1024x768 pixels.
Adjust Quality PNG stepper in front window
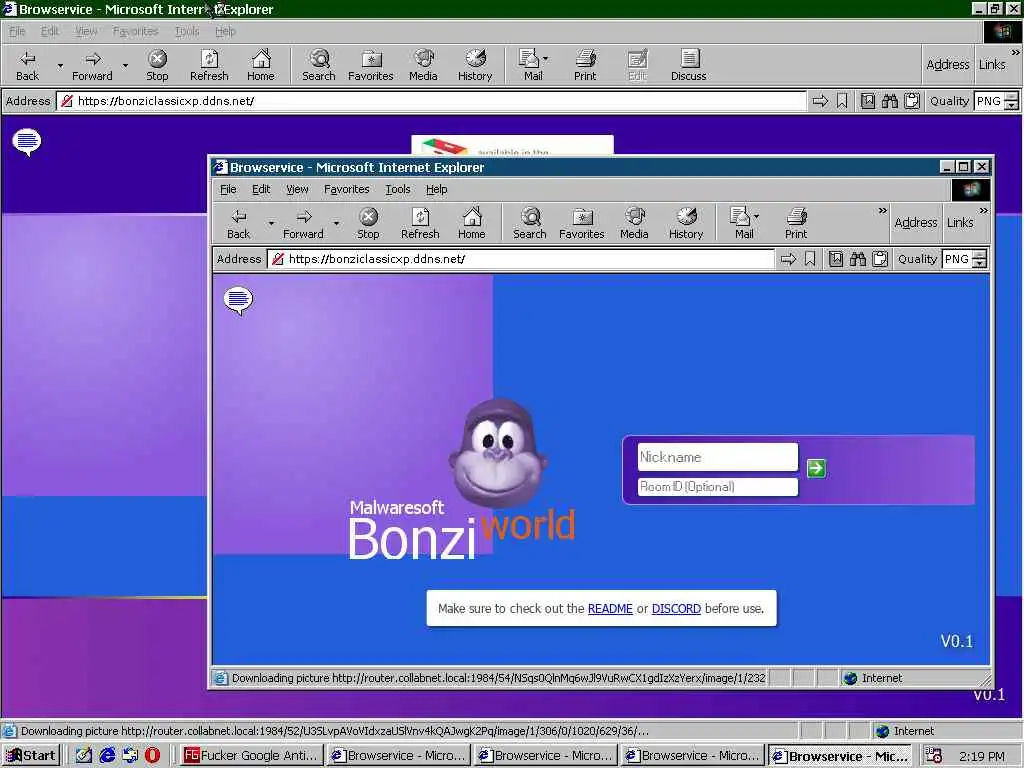tap(979, 259)
